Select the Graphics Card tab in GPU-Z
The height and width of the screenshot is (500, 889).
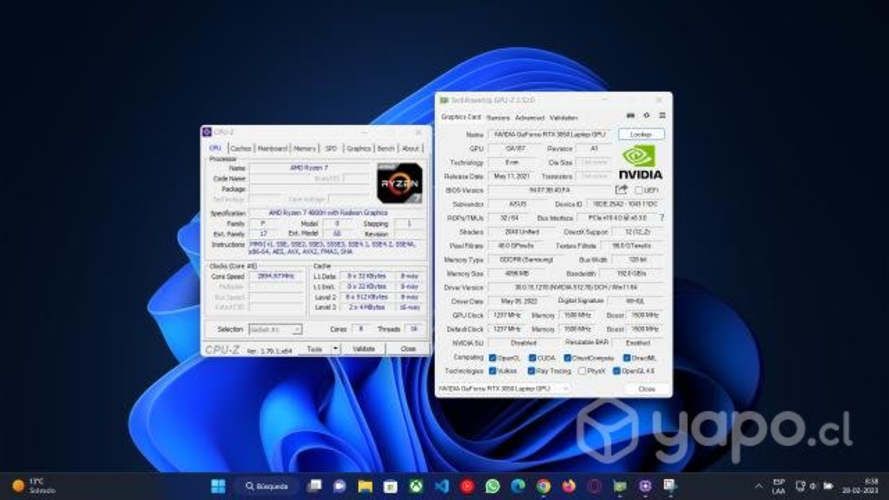coord(461,117)
